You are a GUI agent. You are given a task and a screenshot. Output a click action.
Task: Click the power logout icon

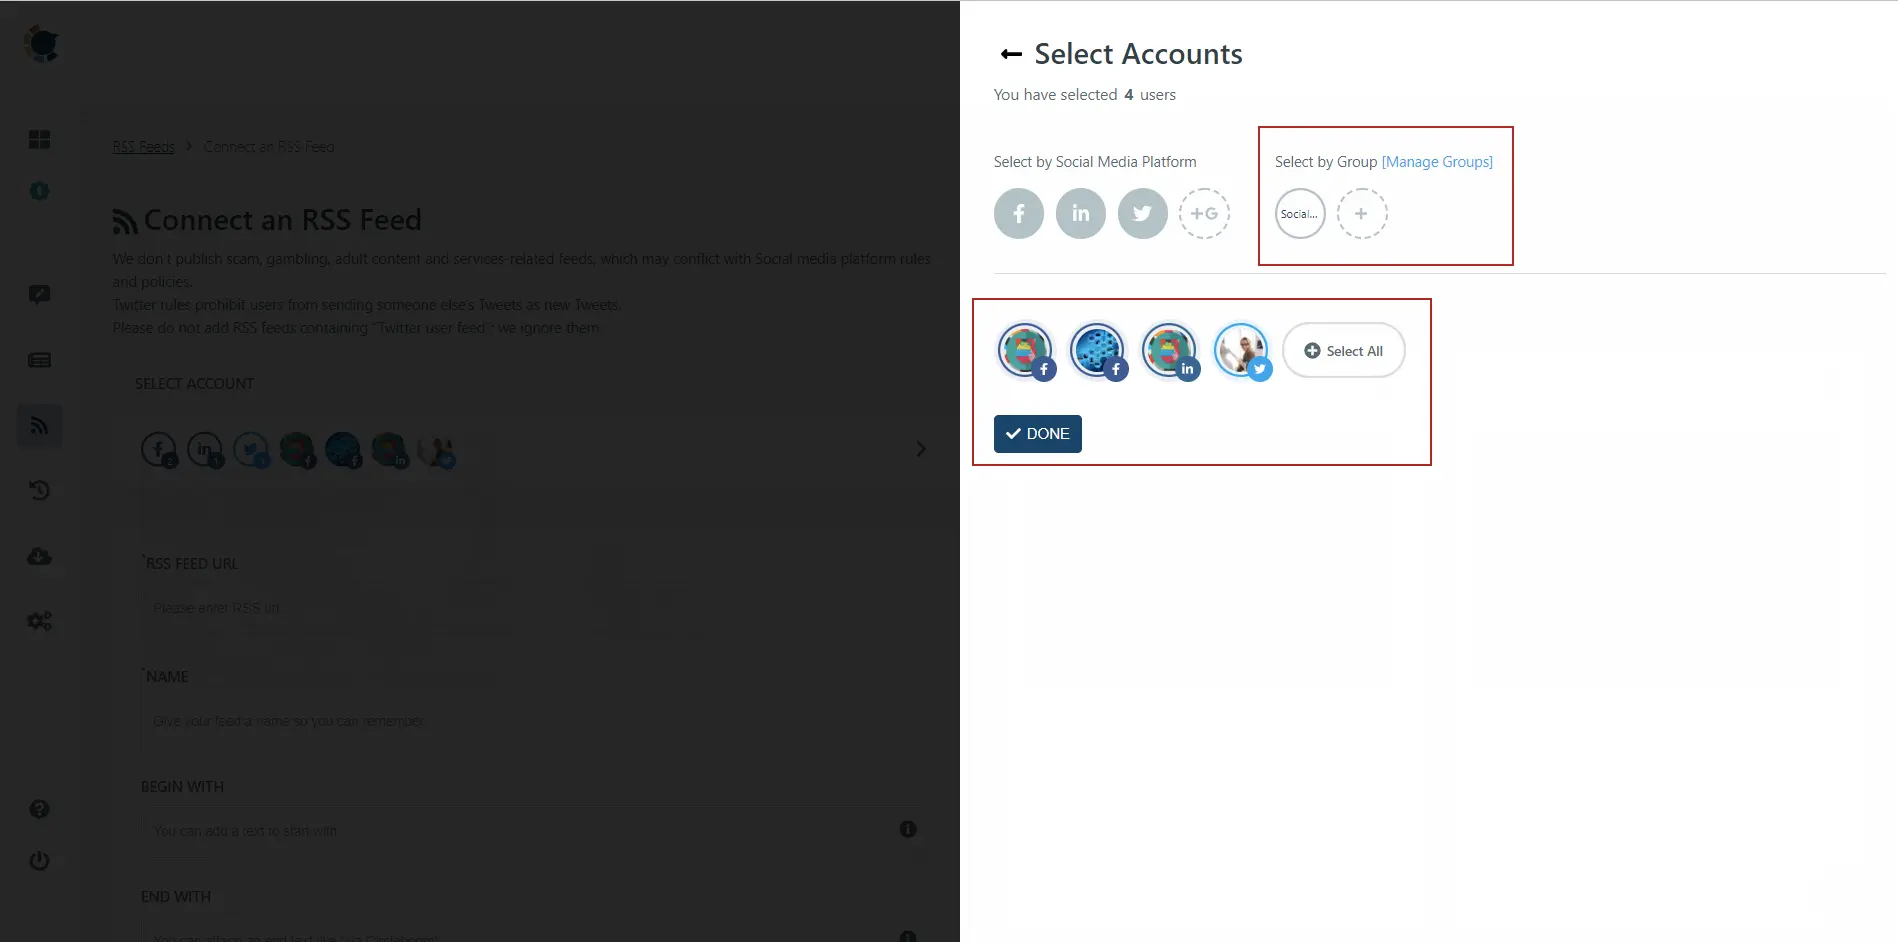click(x=39, y=861)
